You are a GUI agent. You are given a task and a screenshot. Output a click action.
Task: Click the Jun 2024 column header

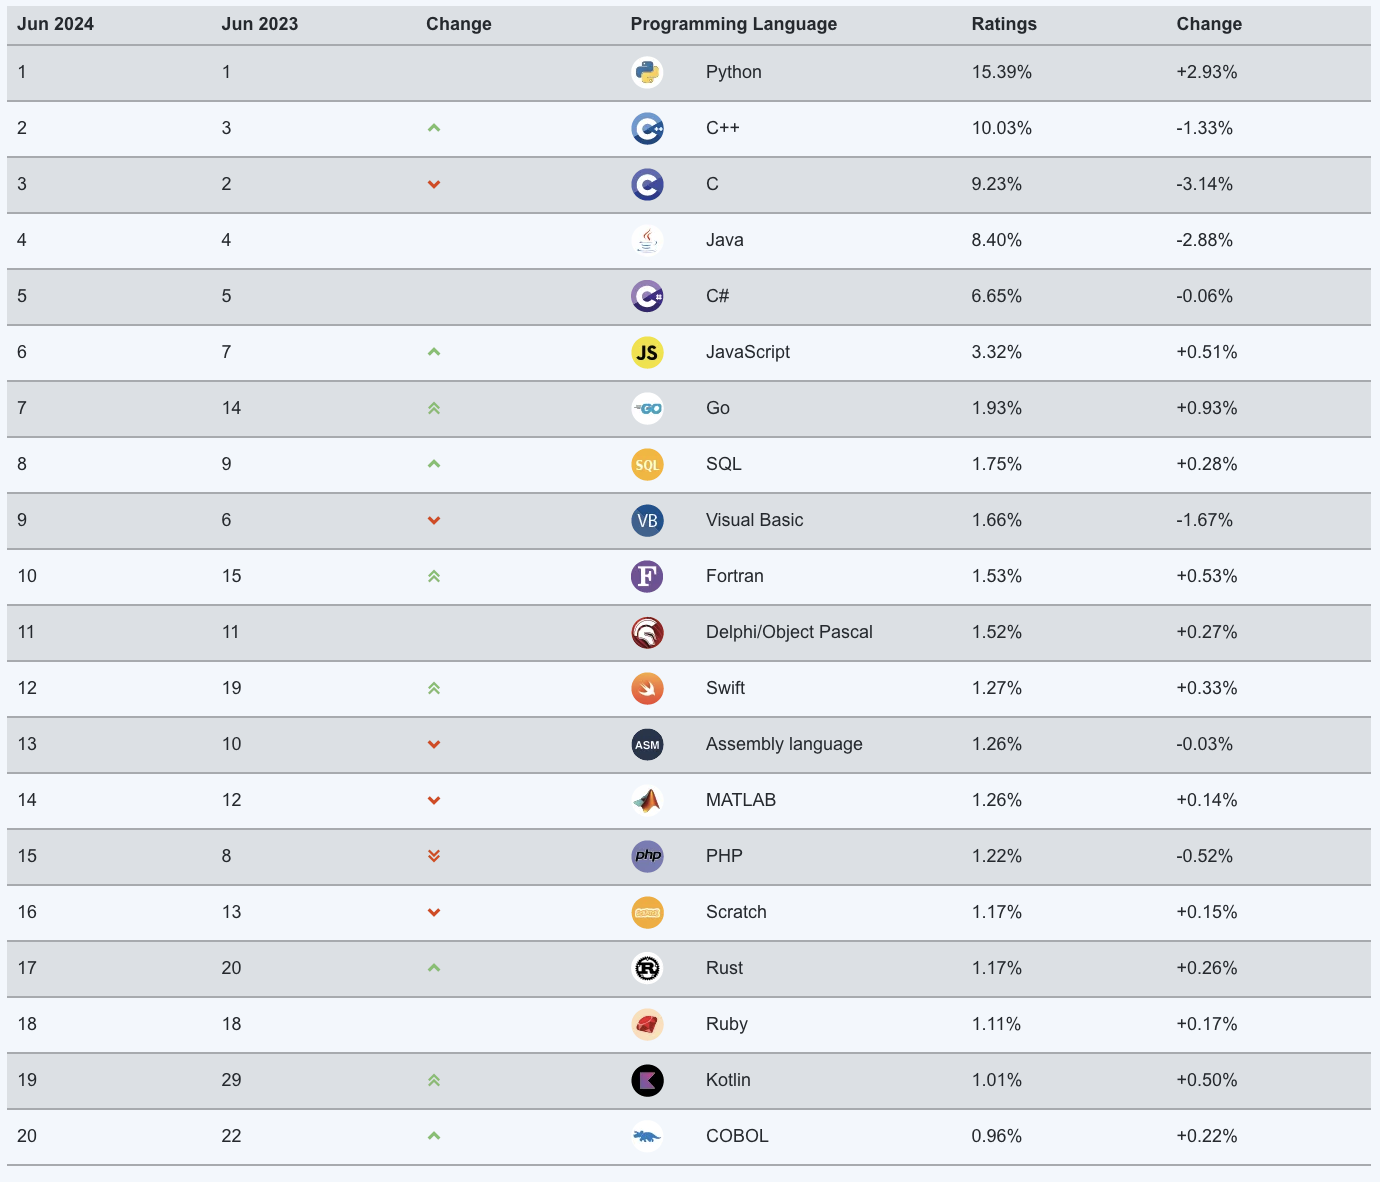pos(55,24)
